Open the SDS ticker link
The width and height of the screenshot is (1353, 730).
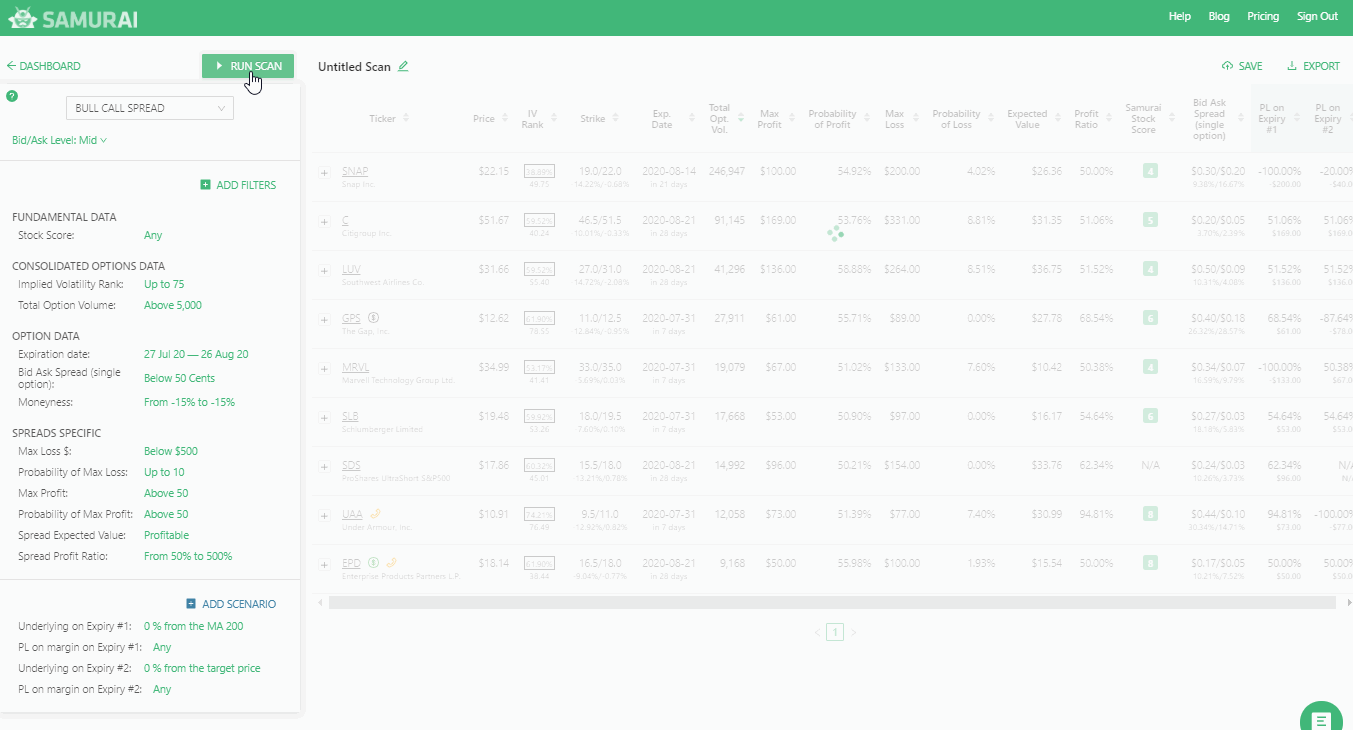[x=351, y=465]
